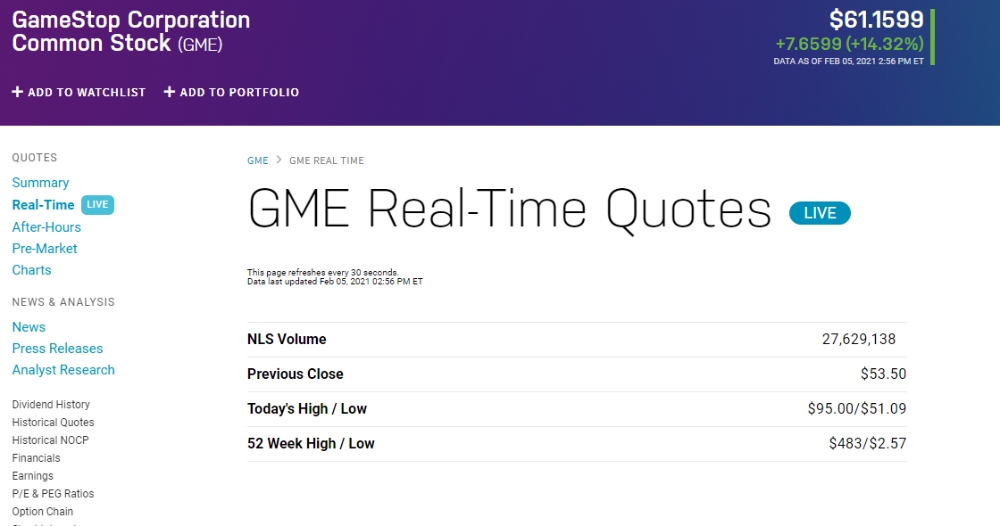Click the Previous Close row label
This screenshot has height=526, width=1000.
point(295,374)
